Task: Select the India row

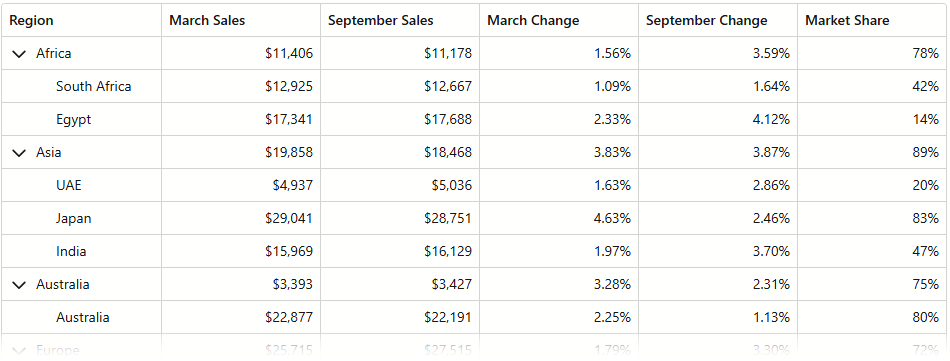Action: click(475, 251)
